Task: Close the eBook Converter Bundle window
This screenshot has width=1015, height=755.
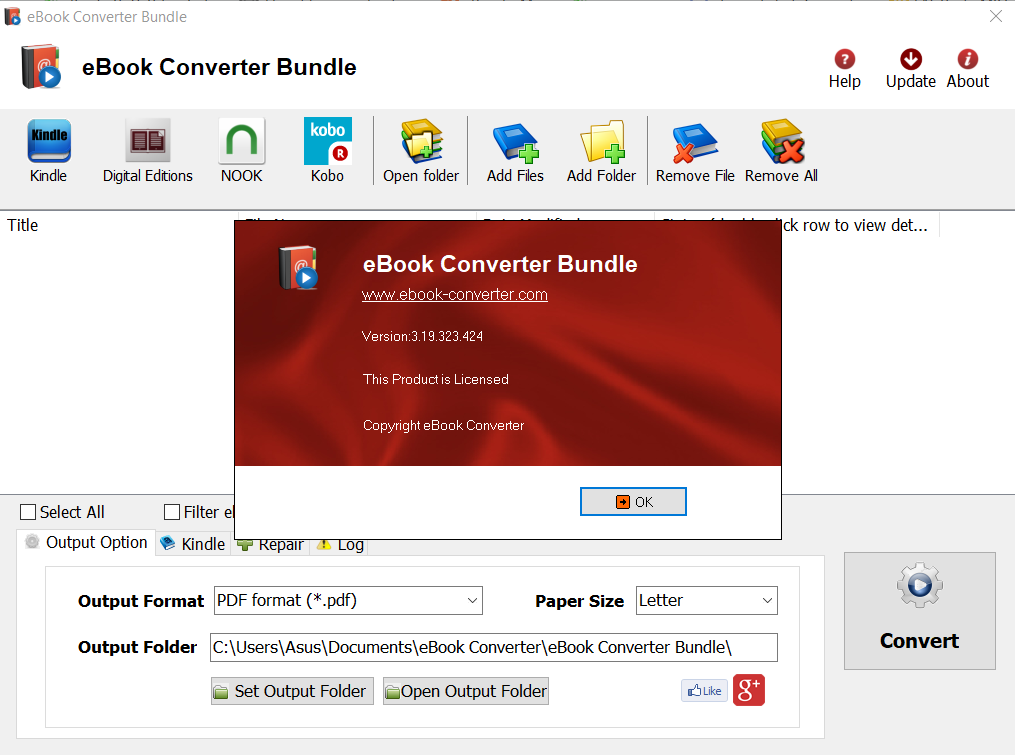Action: [996, 16]
